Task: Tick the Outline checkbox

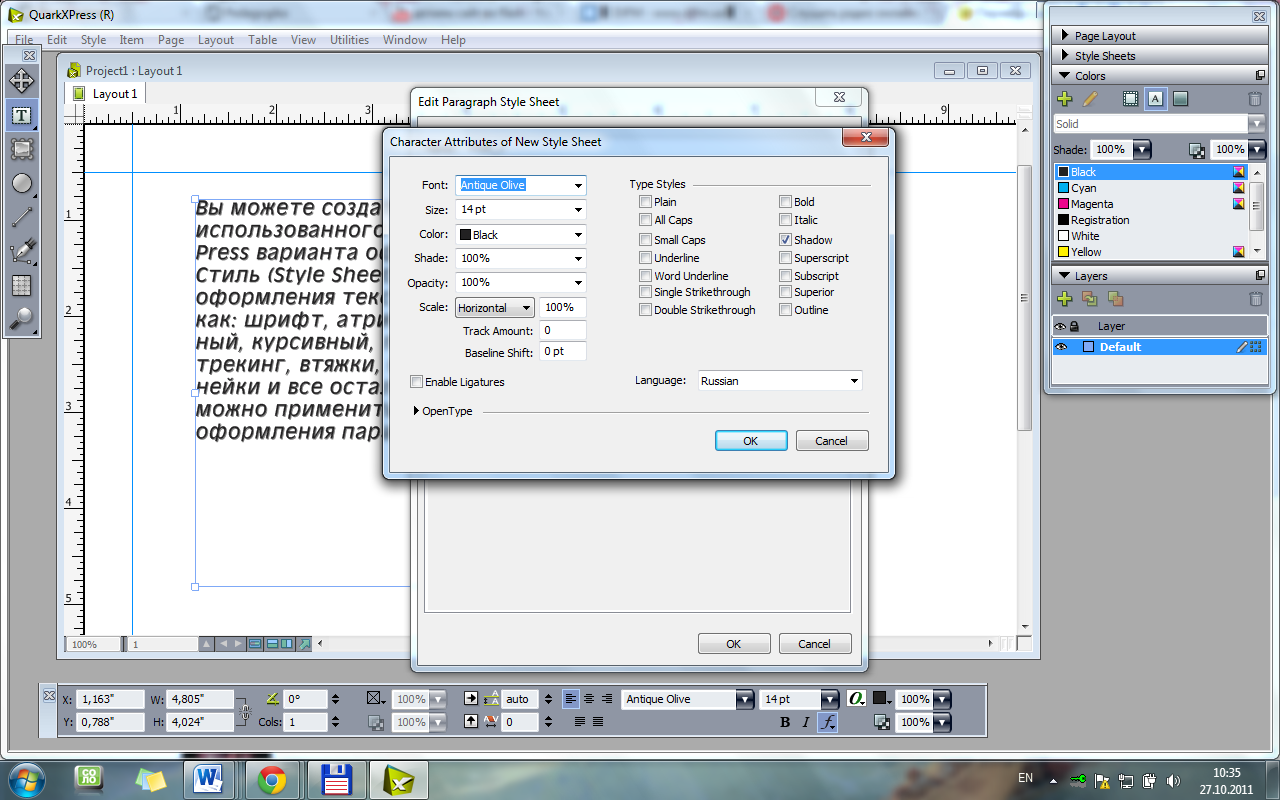Action: coord(785,310)
